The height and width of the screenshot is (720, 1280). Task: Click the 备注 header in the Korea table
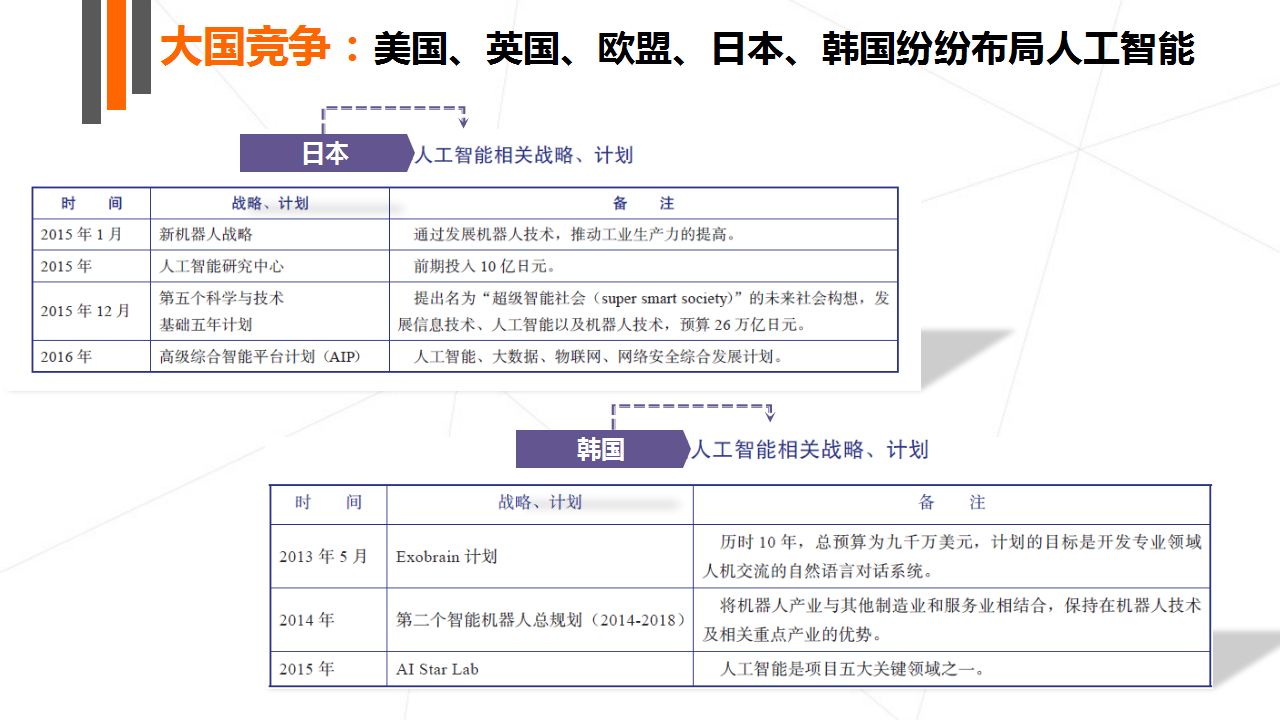tap(951, 503)
